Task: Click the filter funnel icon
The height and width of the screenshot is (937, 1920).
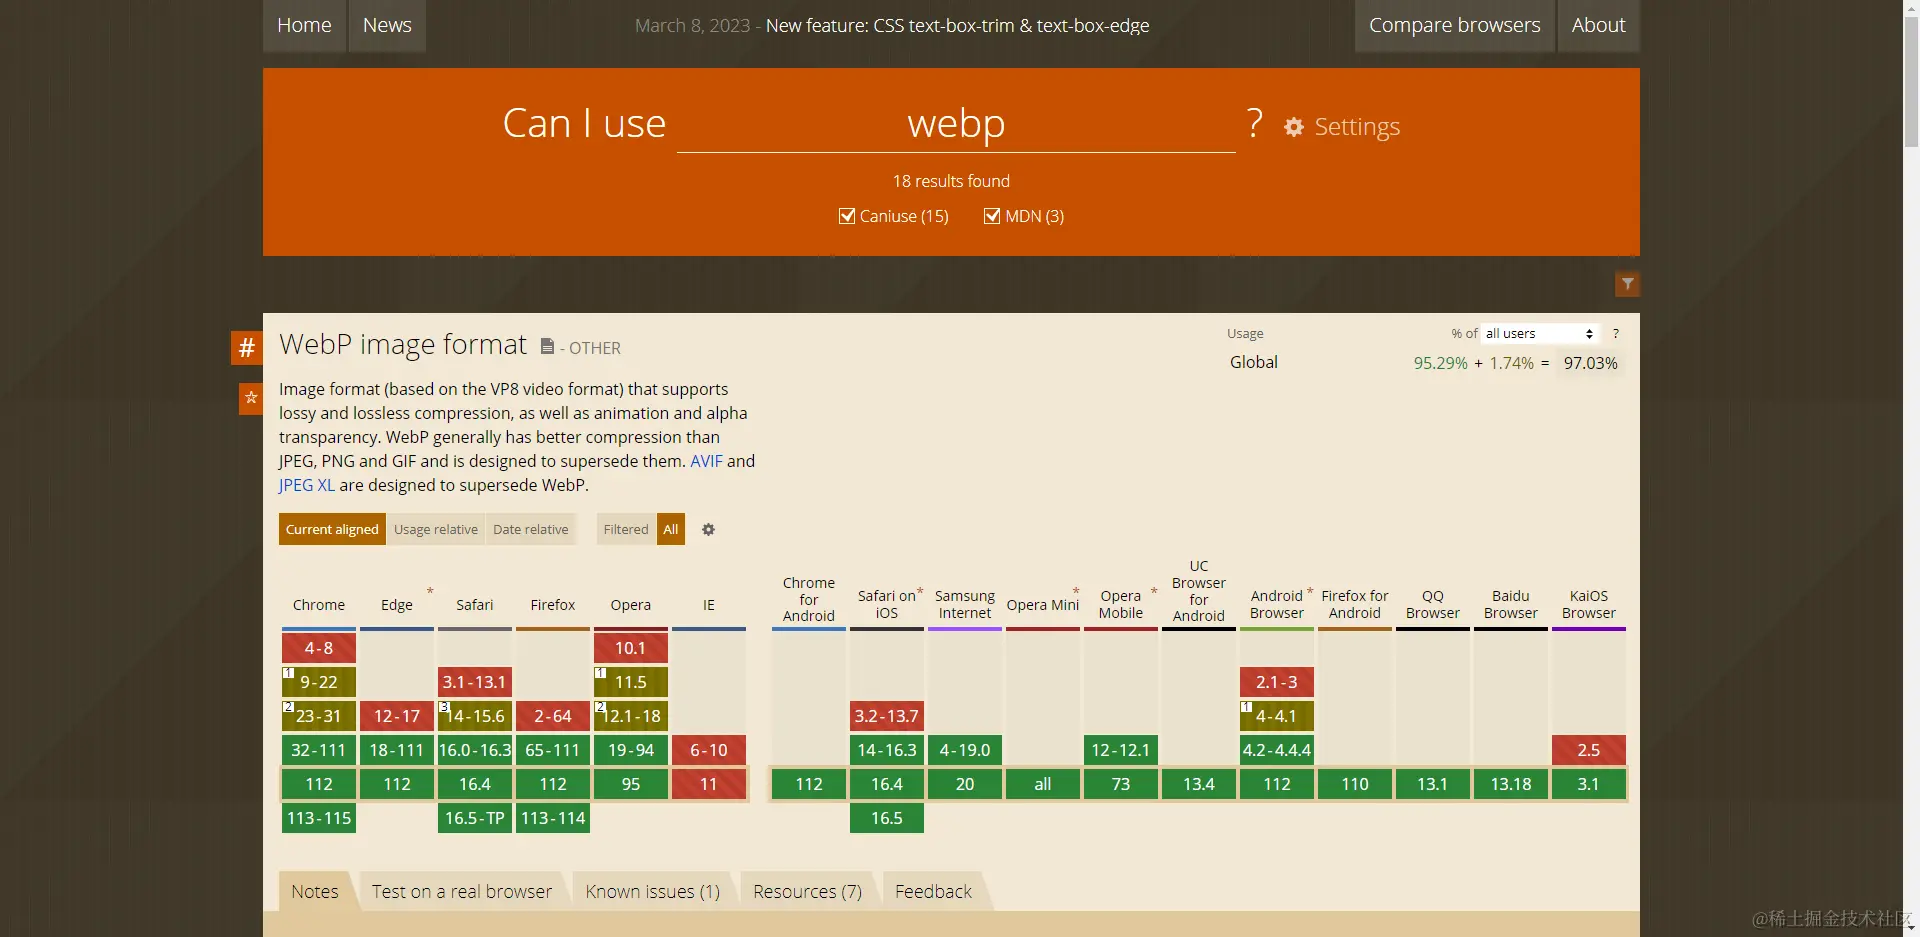Action: pyautogui.click(x=1628, y=284)
